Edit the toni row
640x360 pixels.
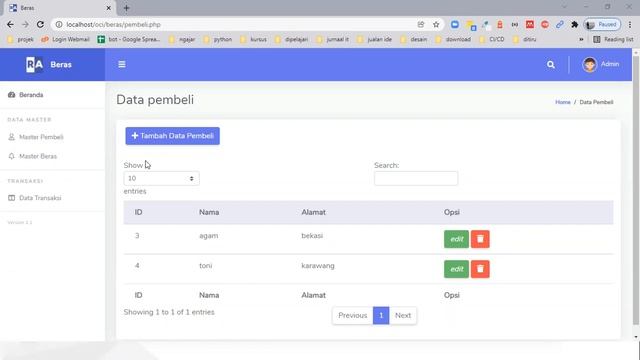click(x=456, y=269)
